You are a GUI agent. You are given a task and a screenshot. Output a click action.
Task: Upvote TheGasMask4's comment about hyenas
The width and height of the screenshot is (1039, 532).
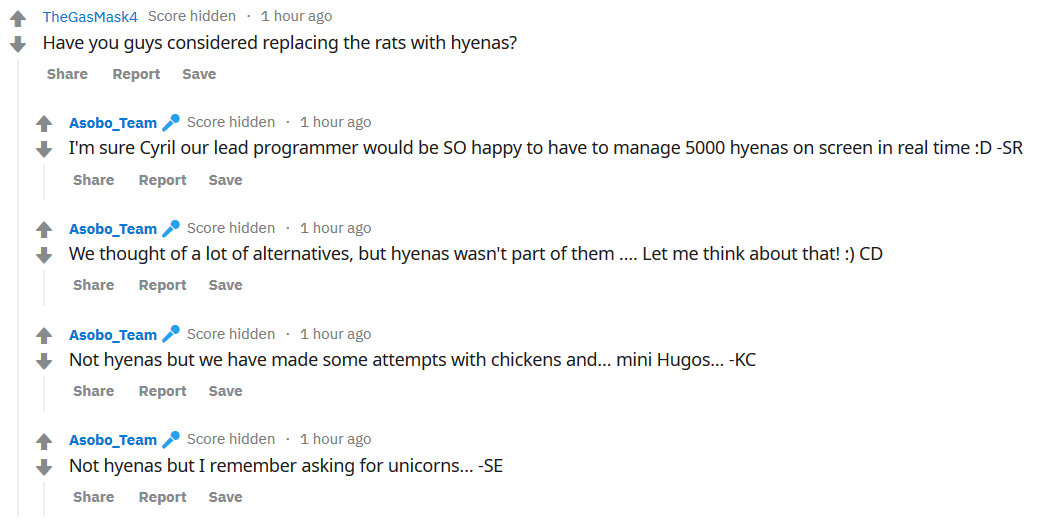point(17,19)
